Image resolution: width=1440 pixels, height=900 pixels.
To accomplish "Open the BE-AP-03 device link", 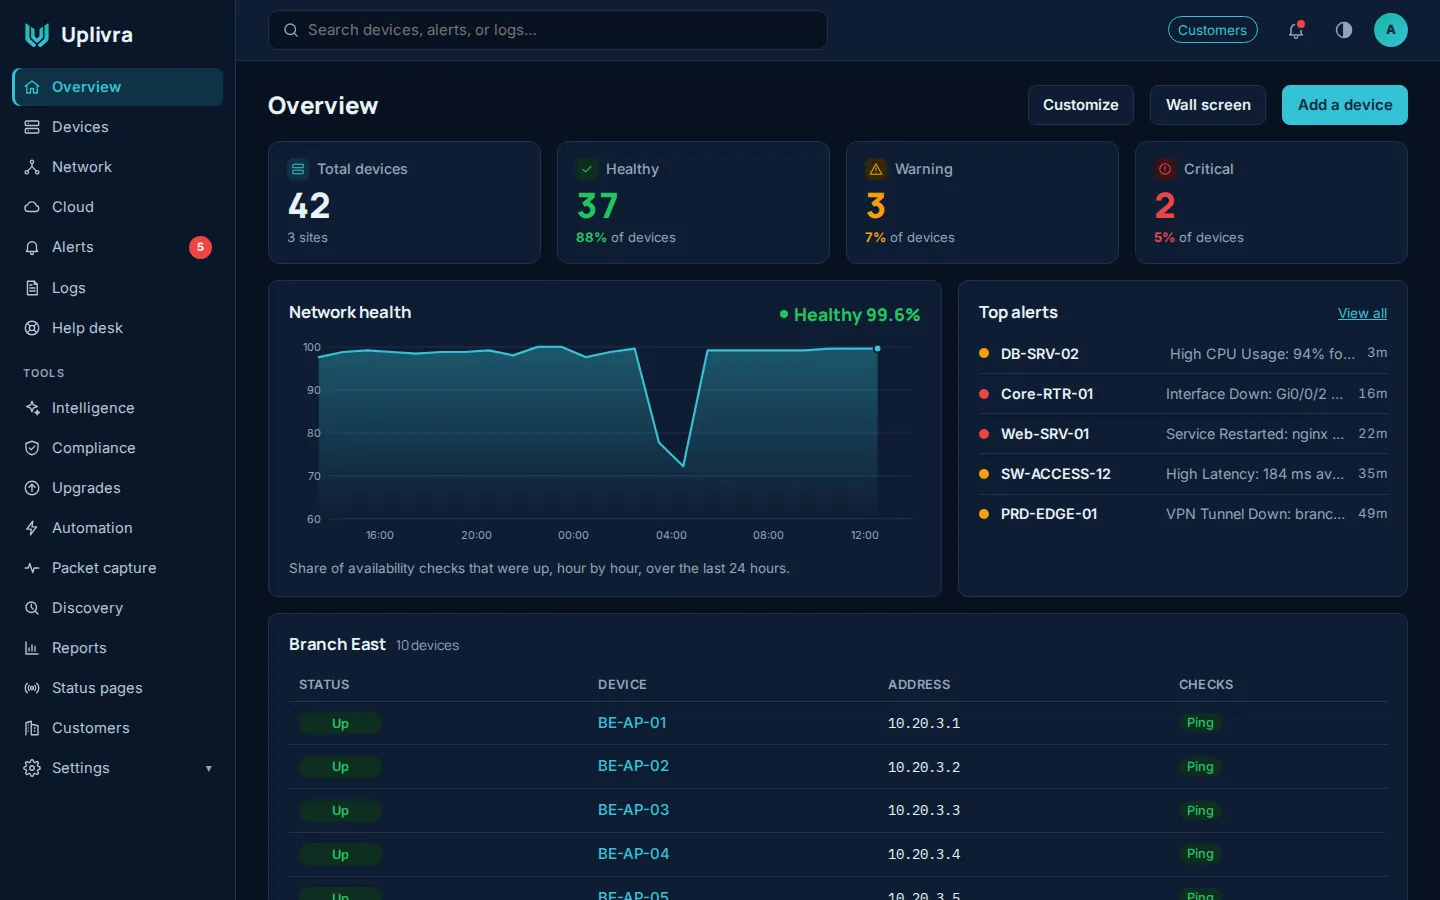I will tap(633, 810).
